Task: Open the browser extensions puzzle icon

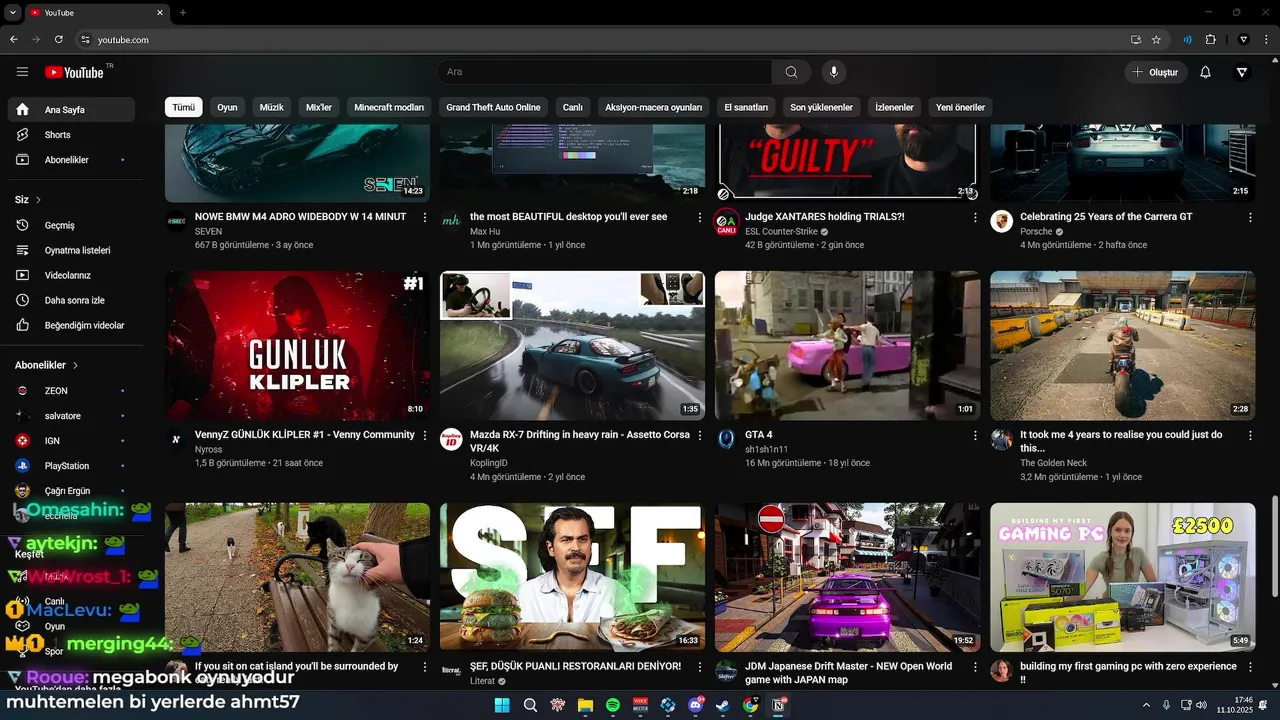Action: click(x=1210, y=40)
